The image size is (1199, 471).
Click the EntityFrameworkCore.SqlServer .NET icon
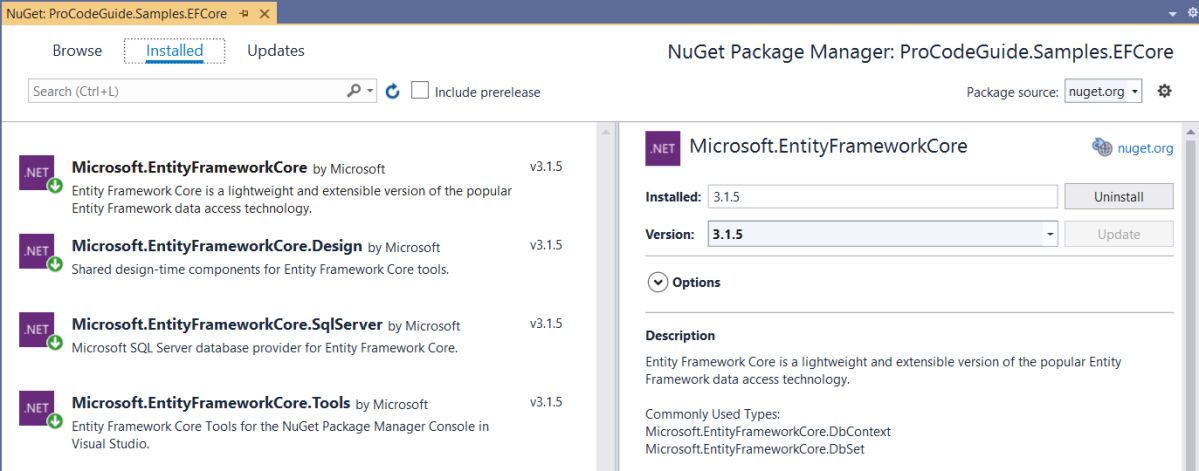coord(37,330)
